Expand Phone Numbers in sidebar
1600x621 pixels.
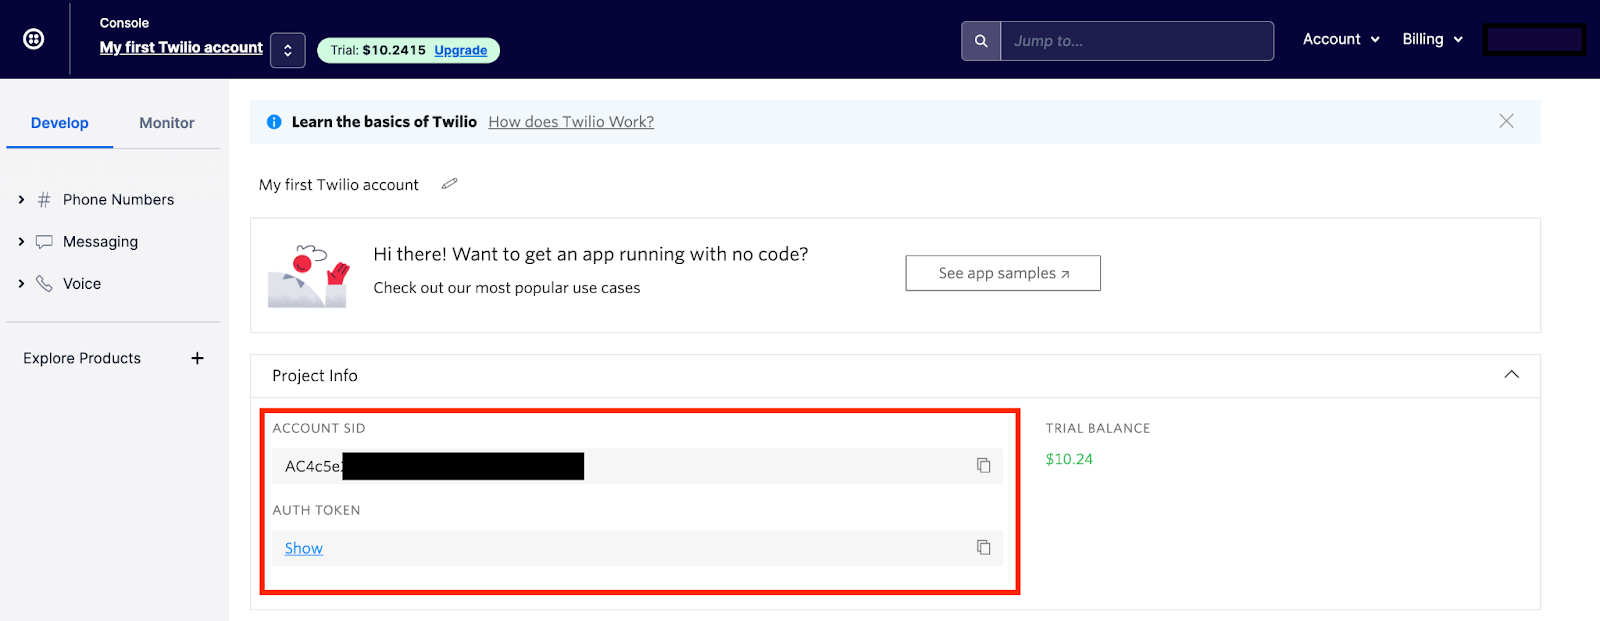pyautogui.click(x=21, y=200)
